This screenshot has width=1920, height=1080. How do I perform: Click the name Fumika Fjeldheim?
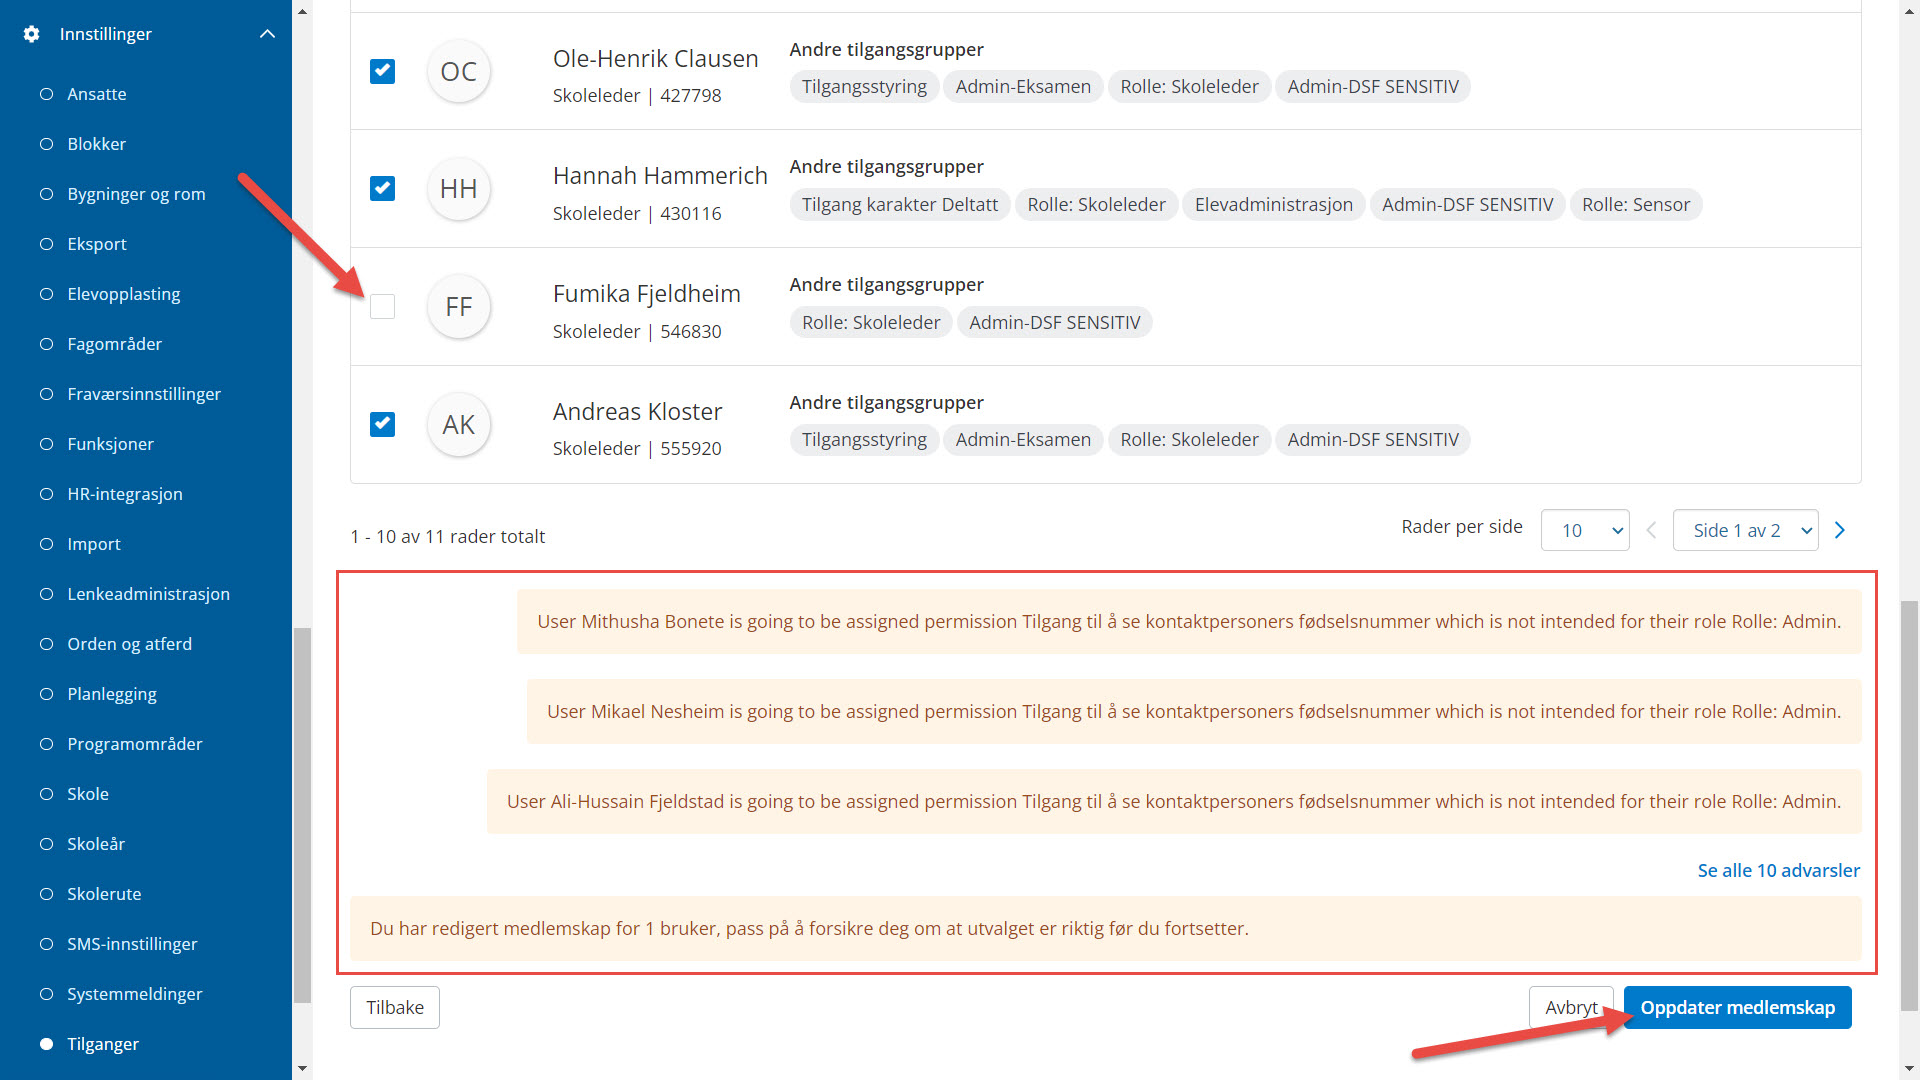(x=647, y=293)
